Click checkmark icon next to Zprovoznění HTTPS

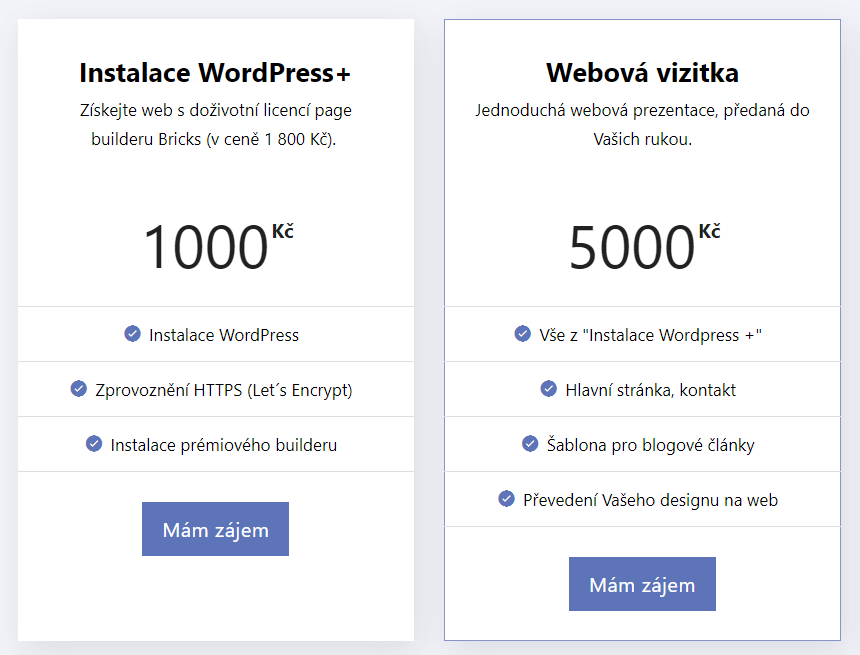[78, 389]
